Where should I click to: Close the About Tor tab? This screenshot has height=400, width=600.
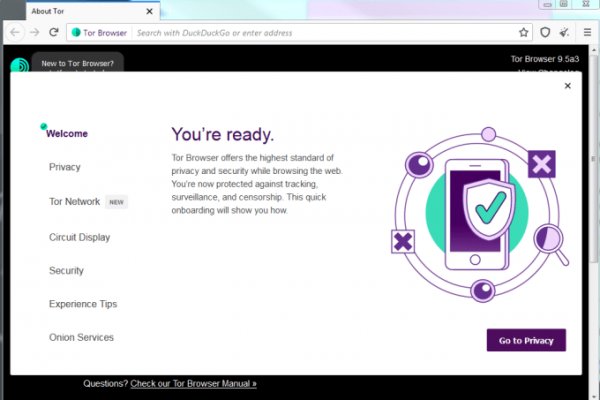pyautogui.click(x=148, y=12)
